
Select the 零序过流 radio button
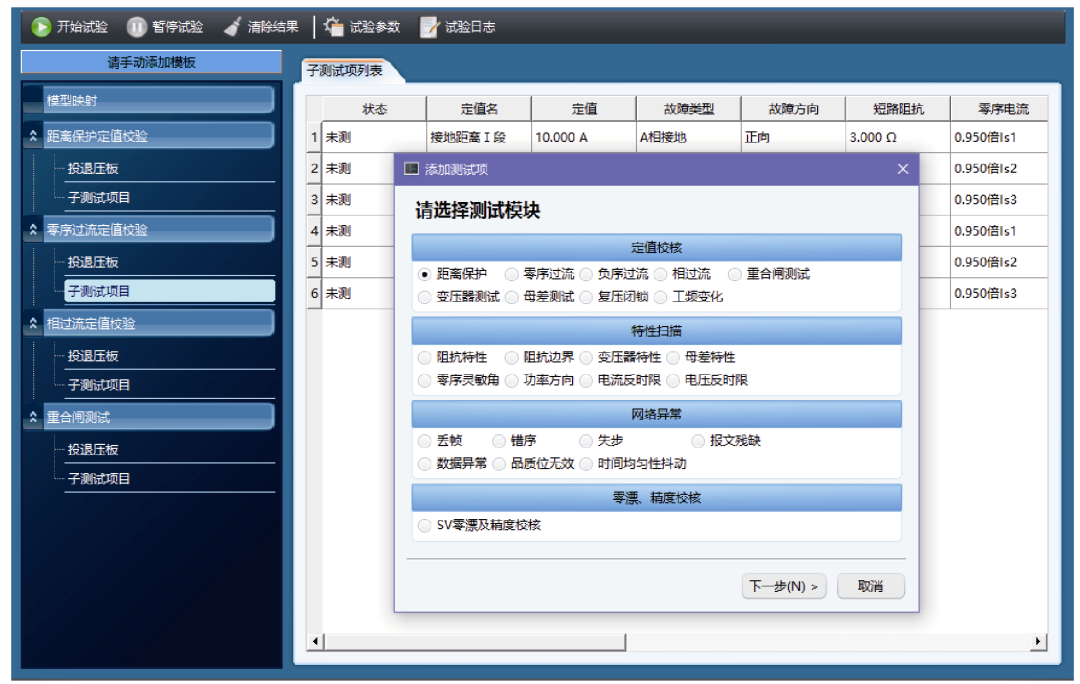click(x=511, y=274)
